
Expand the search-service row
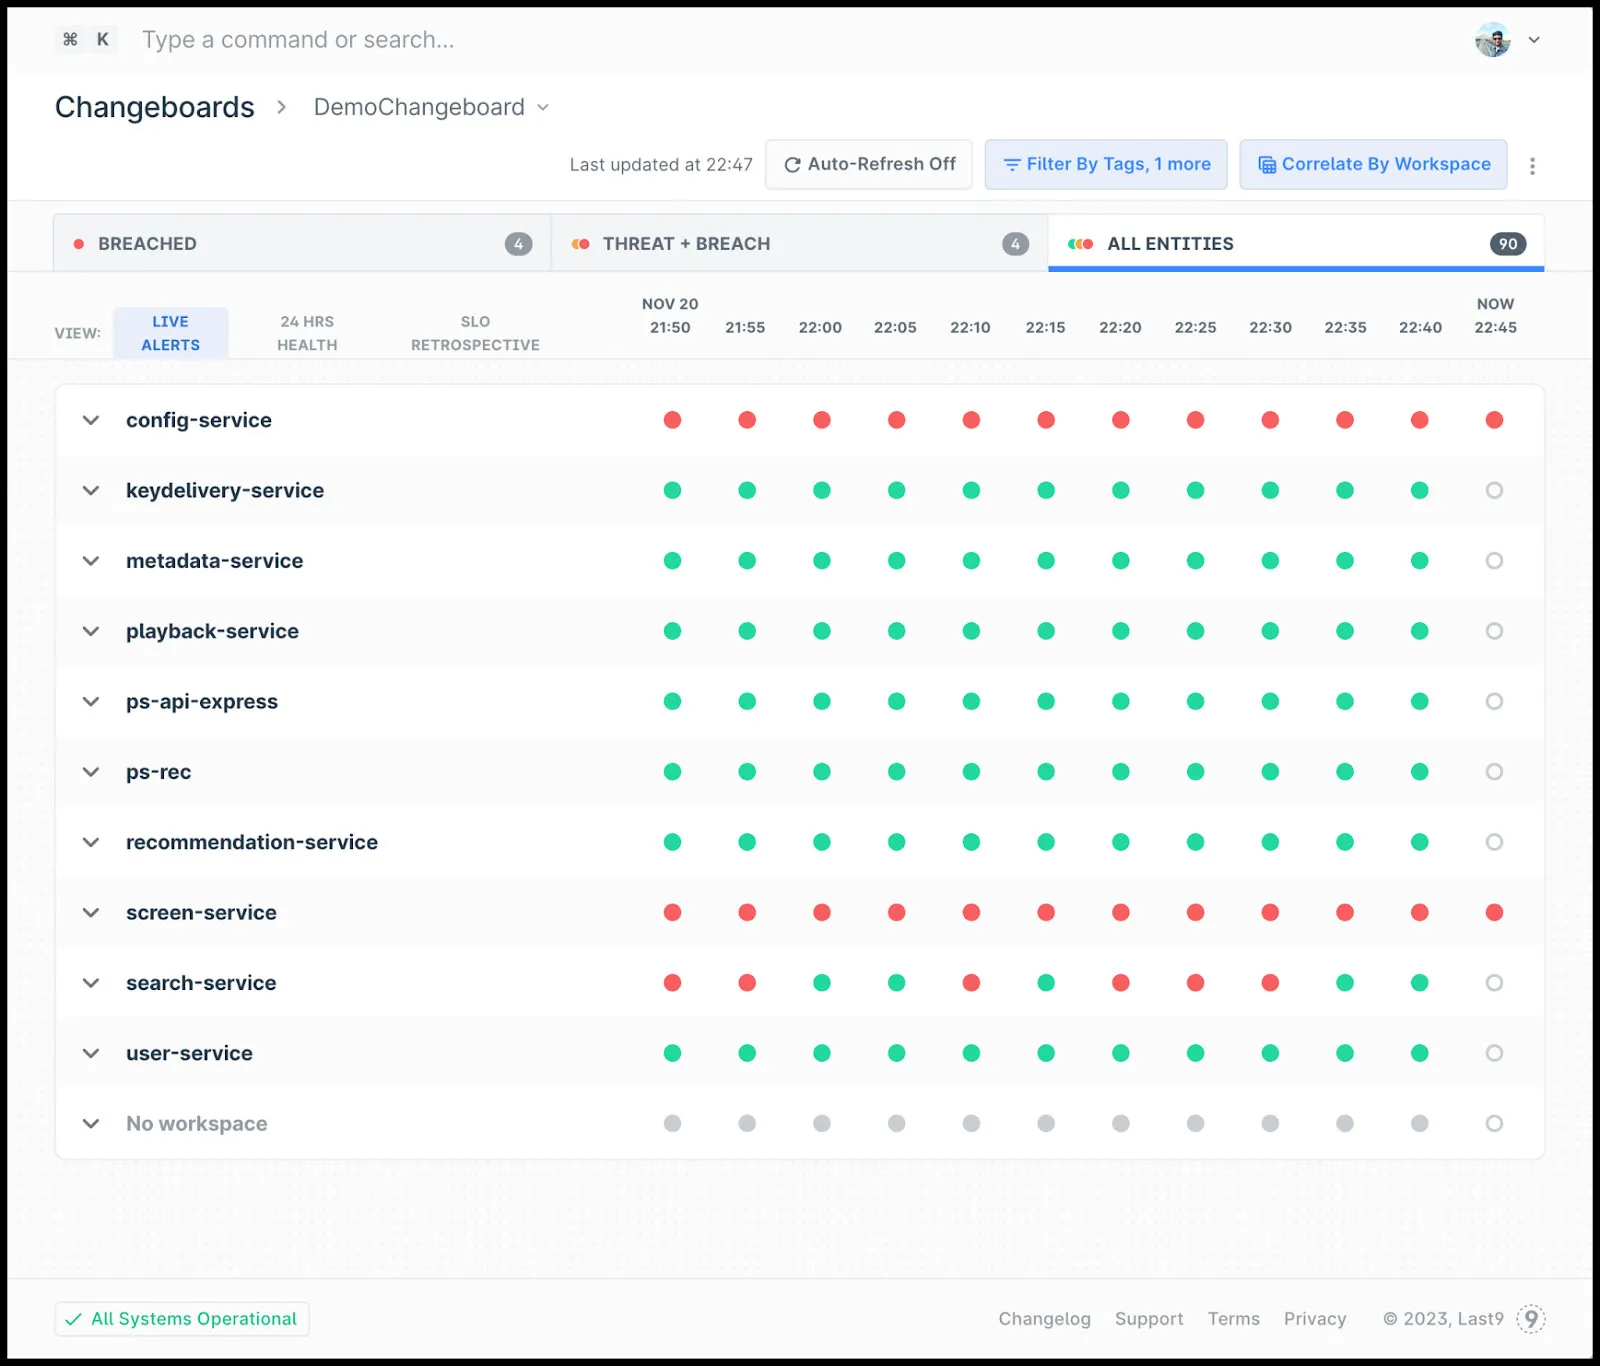click(91, 983)
